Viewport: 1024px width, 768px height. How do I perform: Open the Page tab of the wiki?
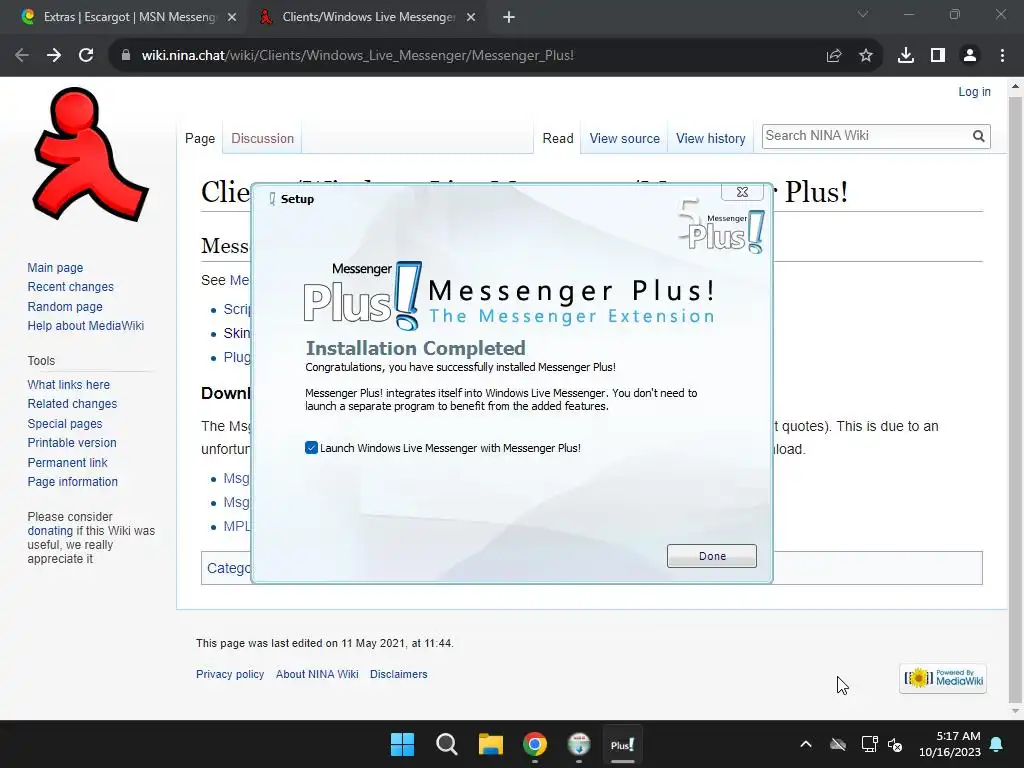point(200,138)
